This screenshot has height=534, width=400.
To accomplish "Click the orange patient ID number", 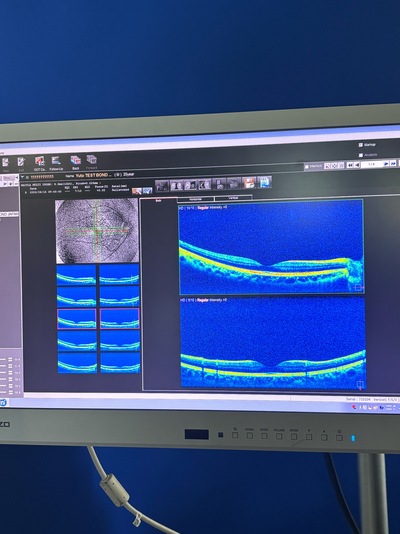I will click(42, 177).
